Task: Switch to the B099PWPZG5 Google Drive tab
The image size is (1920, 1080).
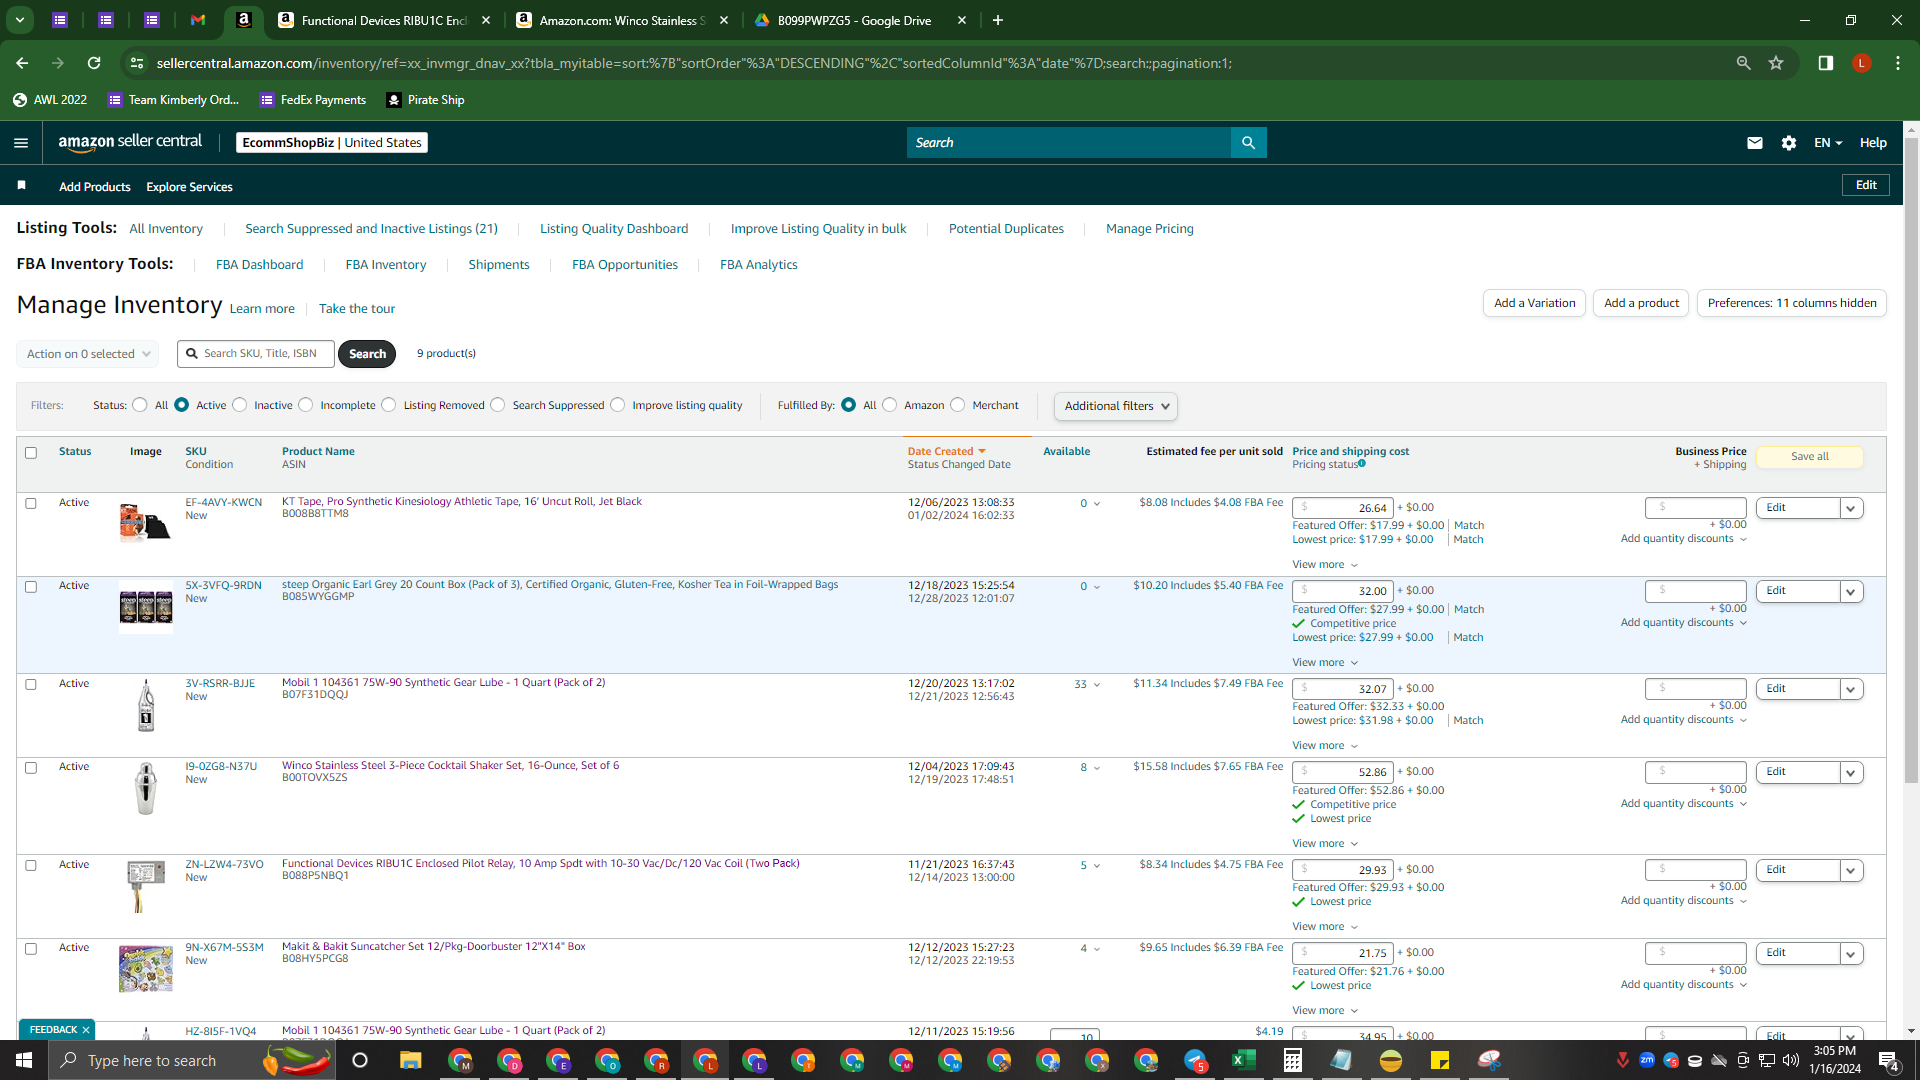Action: (x=860, y=20)
